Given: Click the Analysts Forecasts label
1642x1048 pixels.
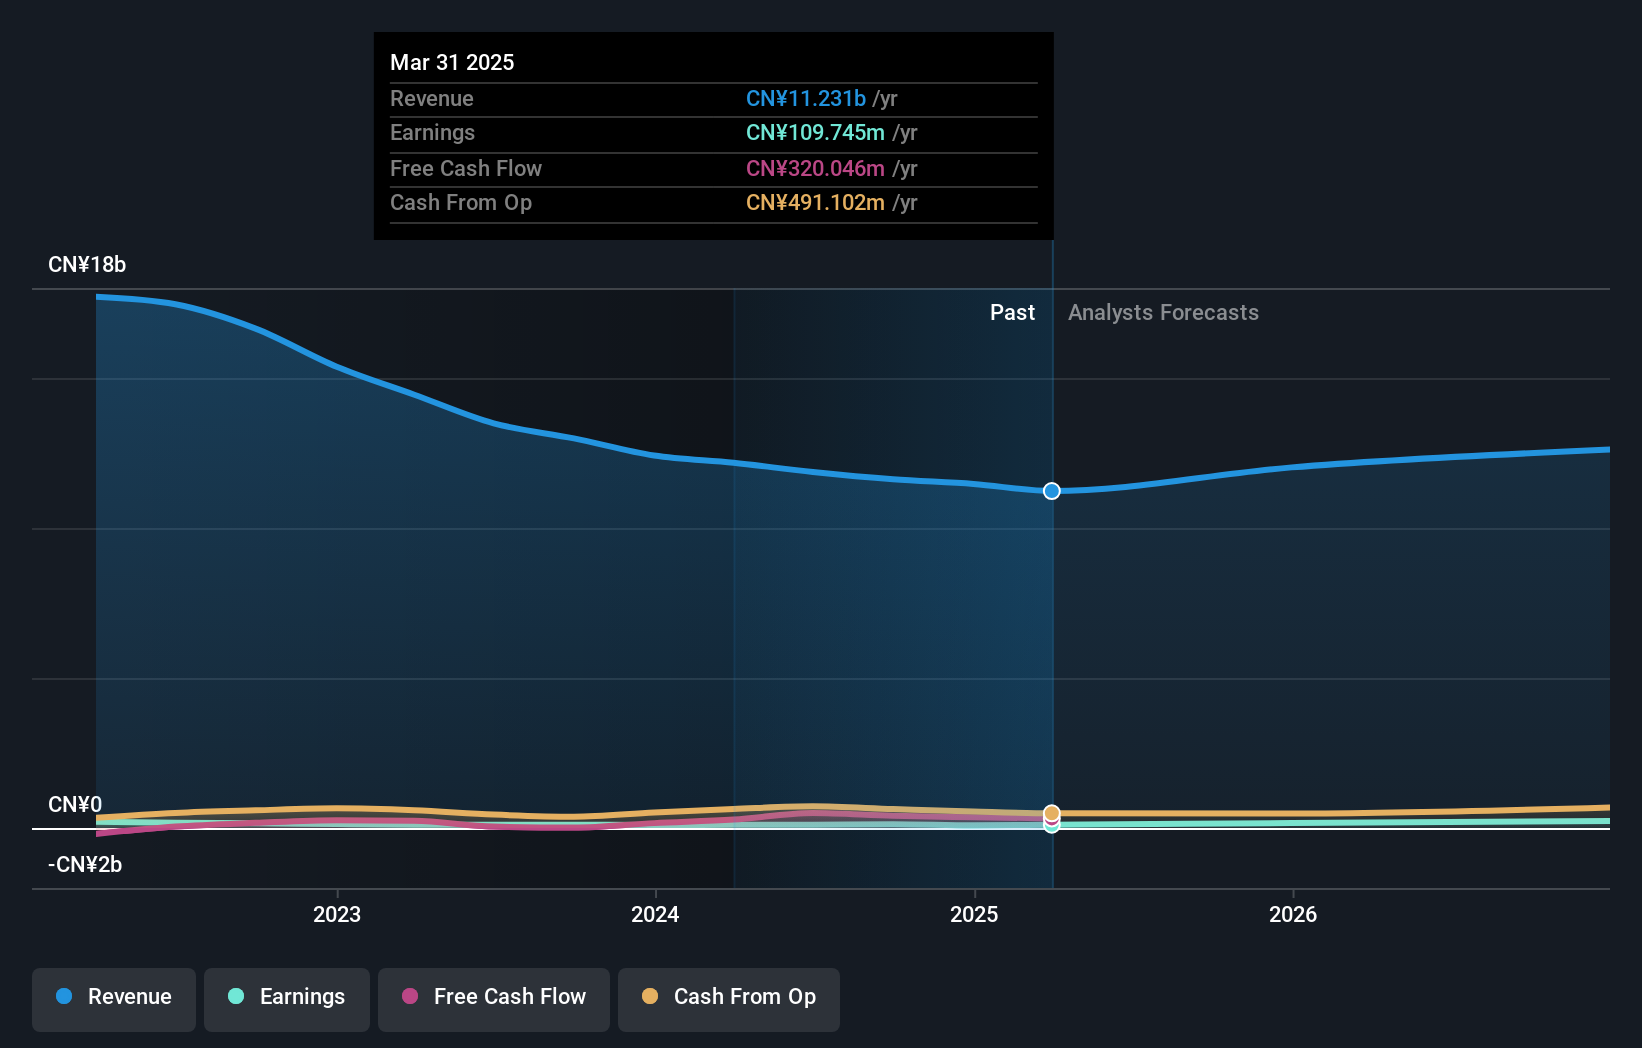Looking at the screenshot, I should [x=1163, y=313].
